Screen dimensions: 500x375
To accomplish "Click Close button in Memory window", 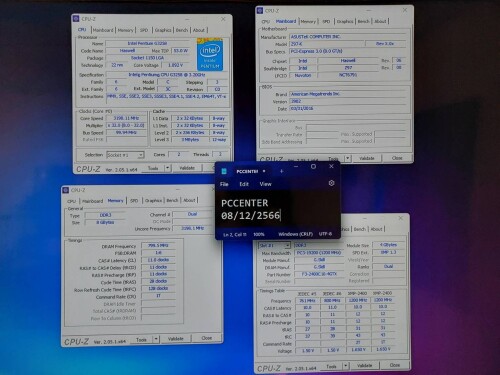I will tap(207, 338).
